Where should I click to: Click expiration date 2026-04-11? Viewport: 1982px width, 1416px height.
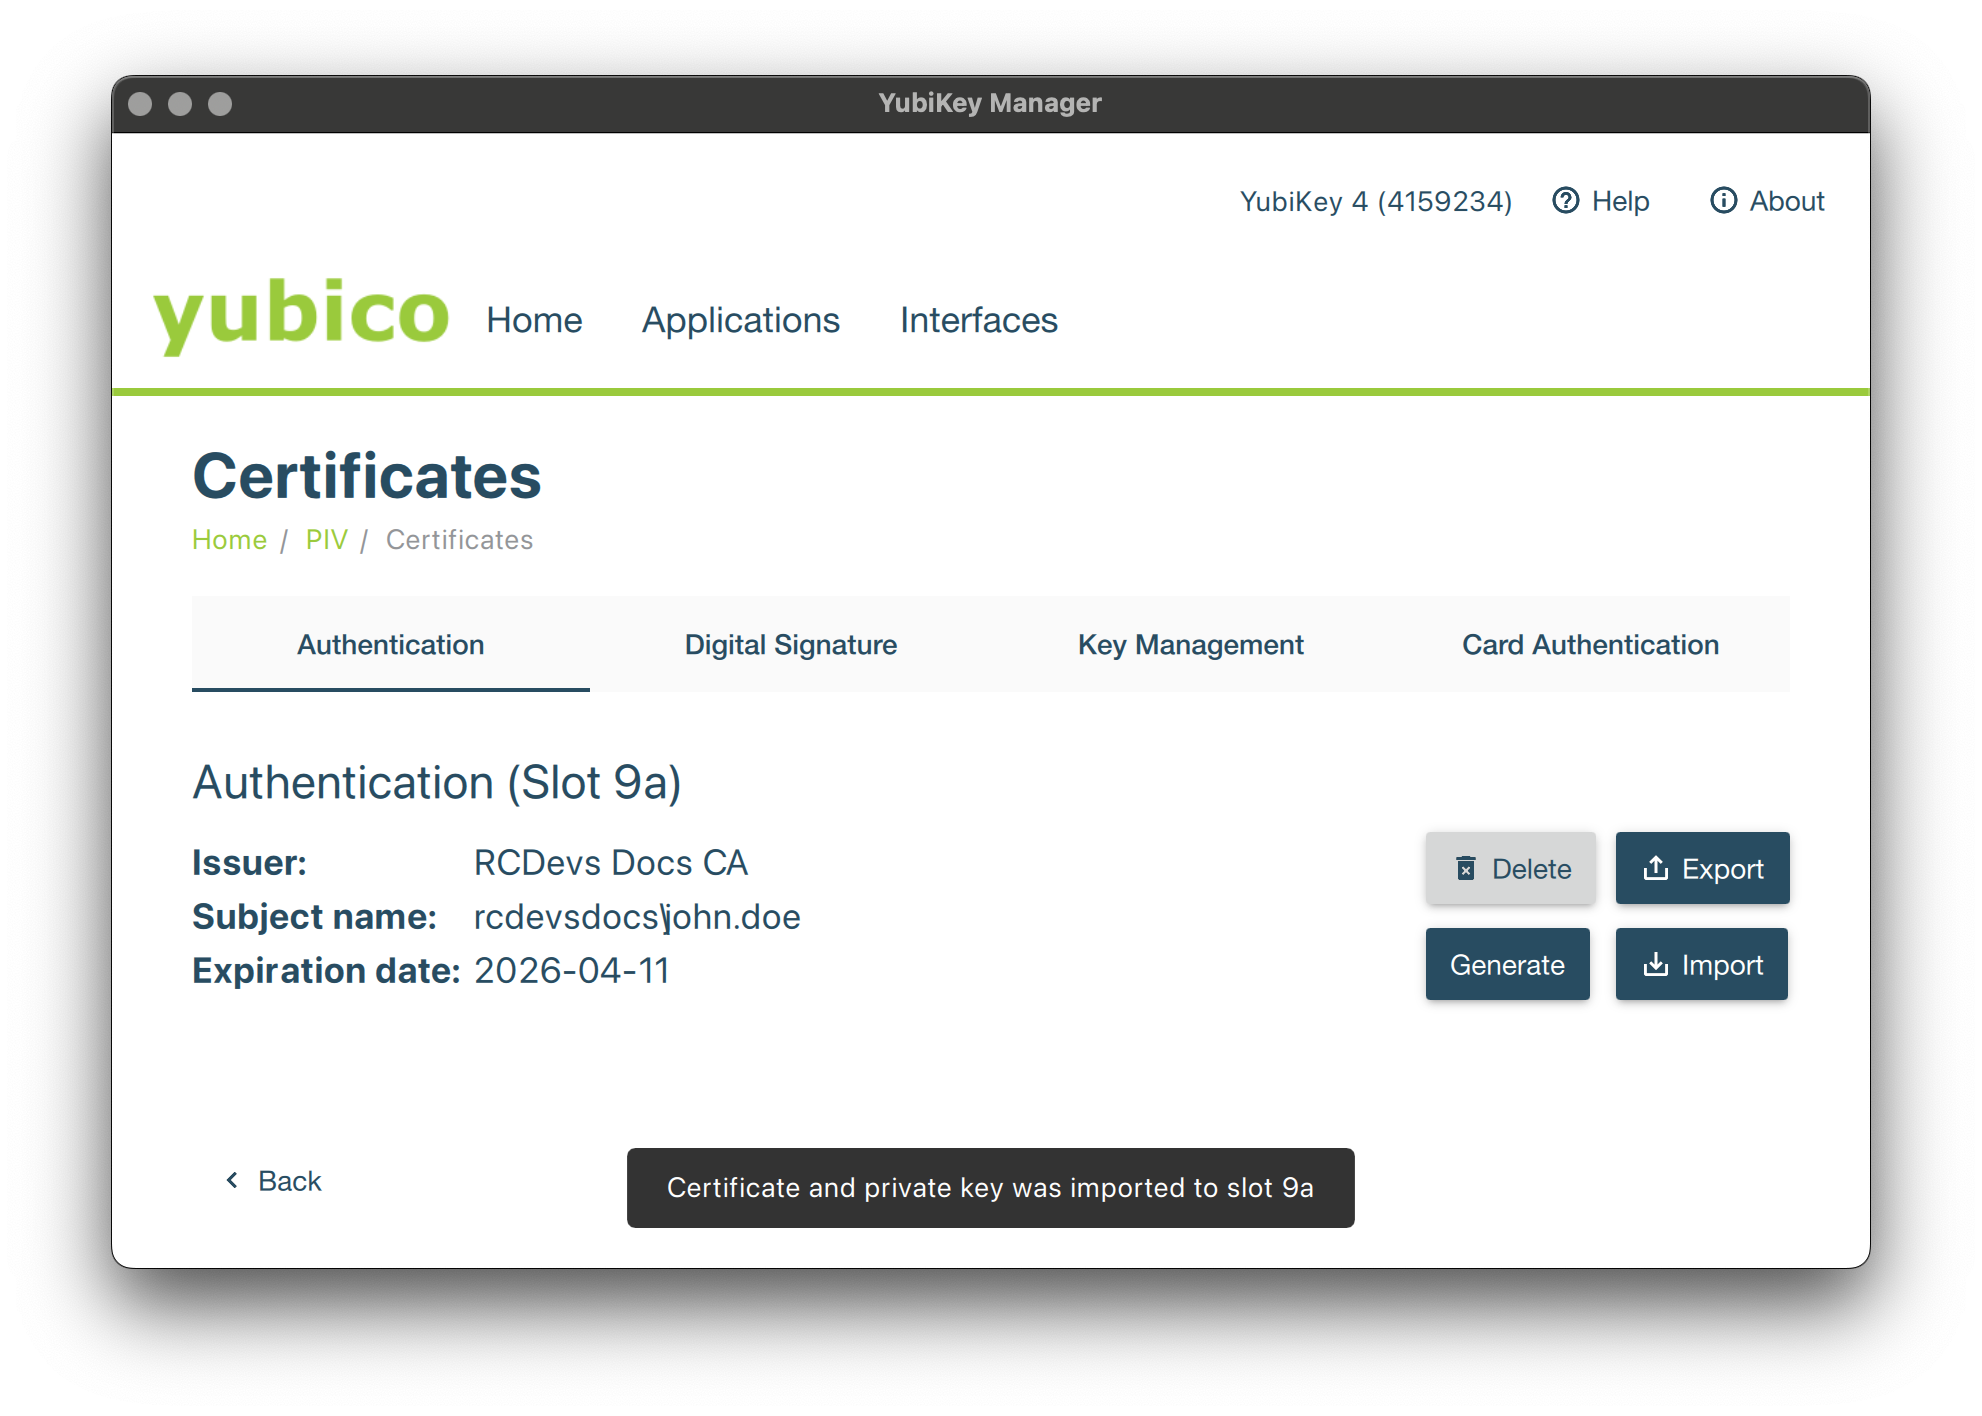(x=571, y=970)
